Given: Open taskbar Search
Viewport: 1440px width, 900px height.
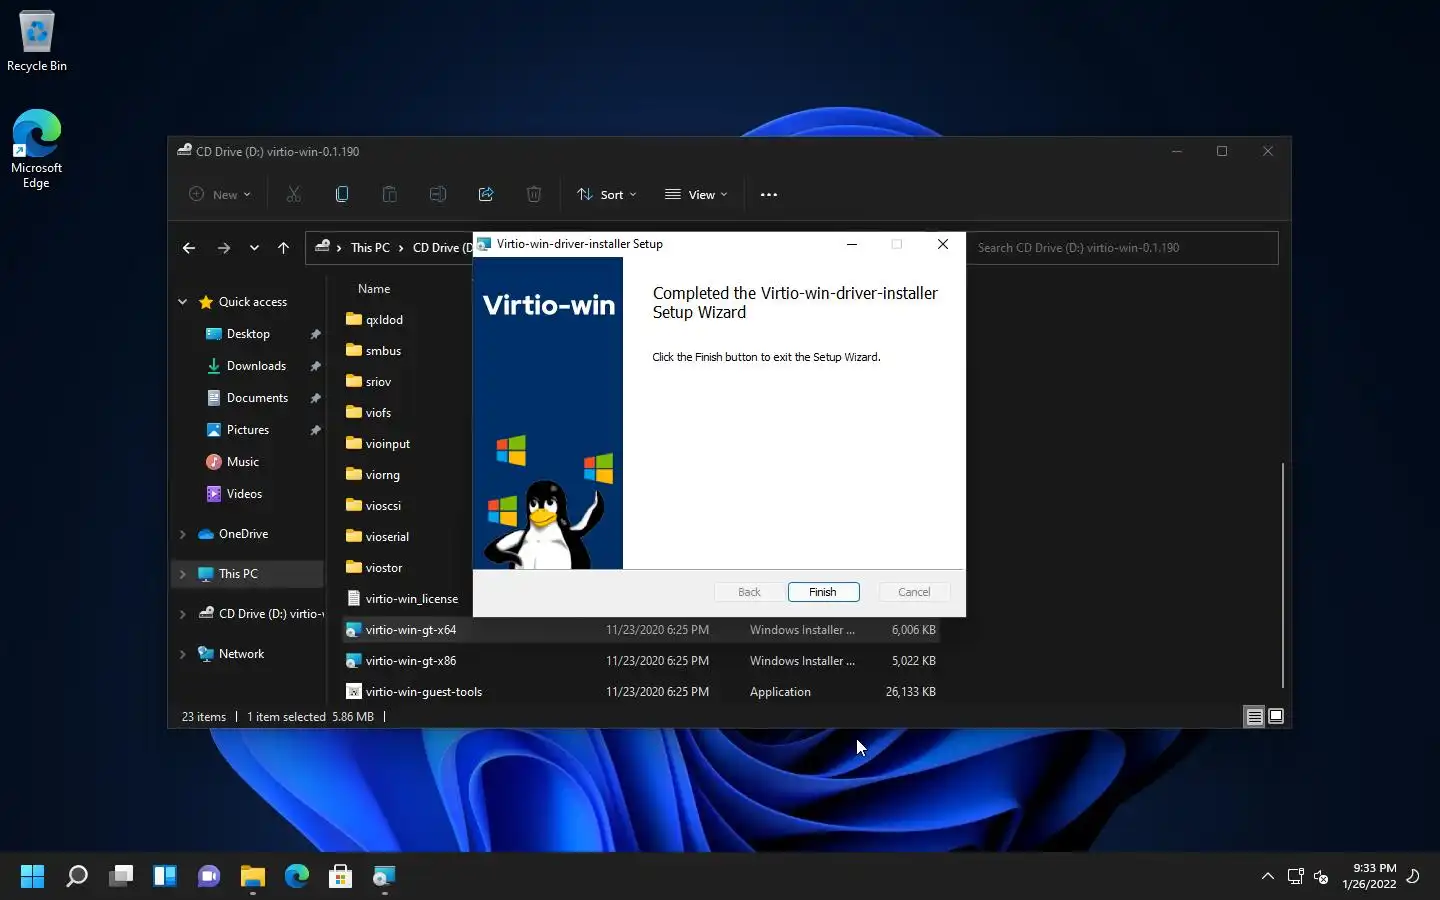Looking at the screenshot, I should click(77, 877).
